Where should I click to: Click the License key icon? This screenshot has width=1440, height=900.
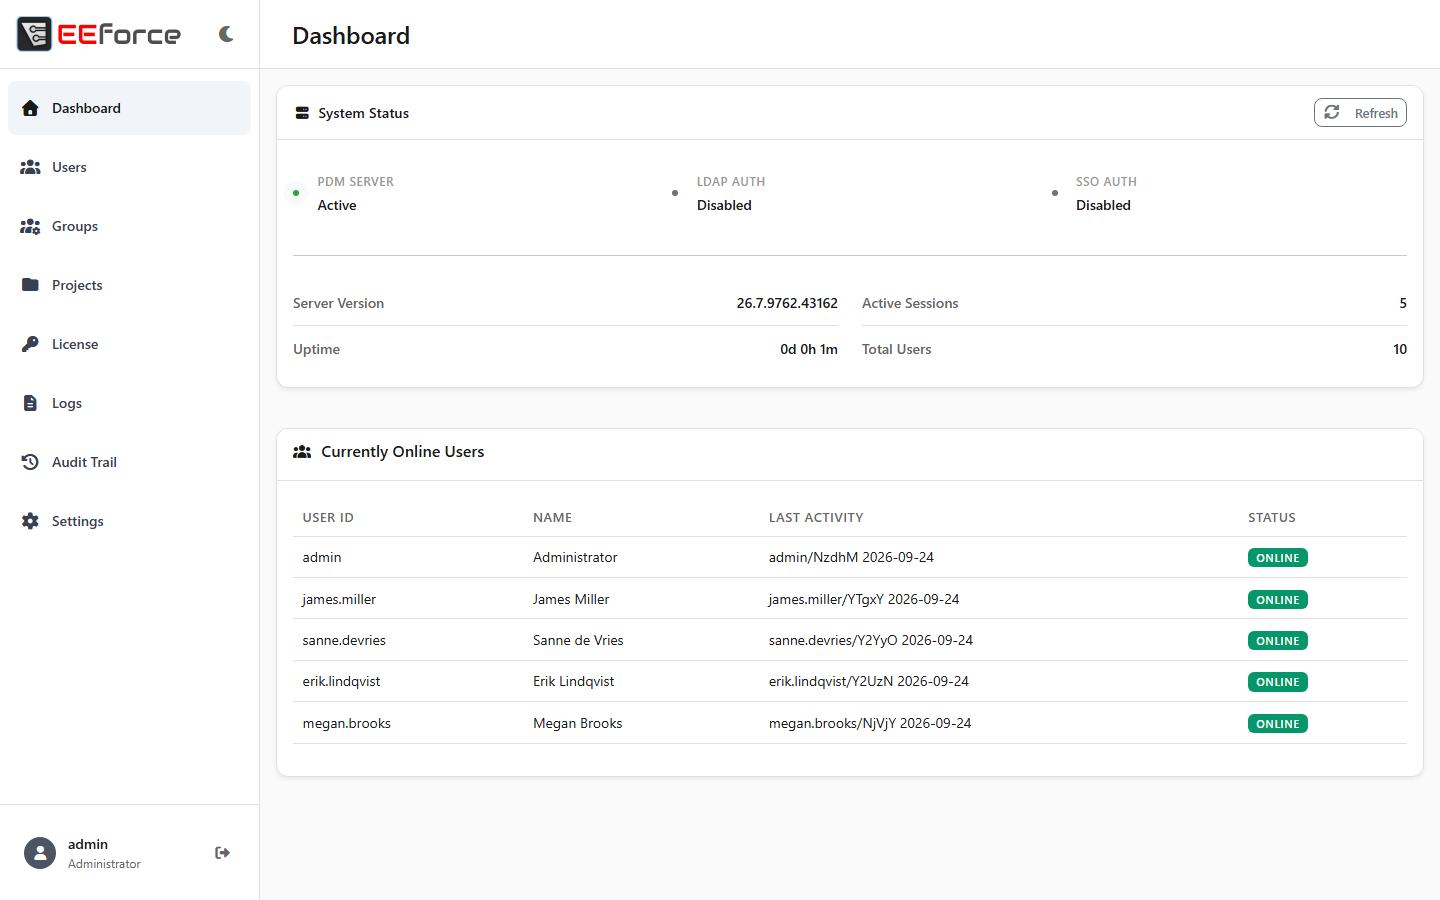(x=30, y=344)
